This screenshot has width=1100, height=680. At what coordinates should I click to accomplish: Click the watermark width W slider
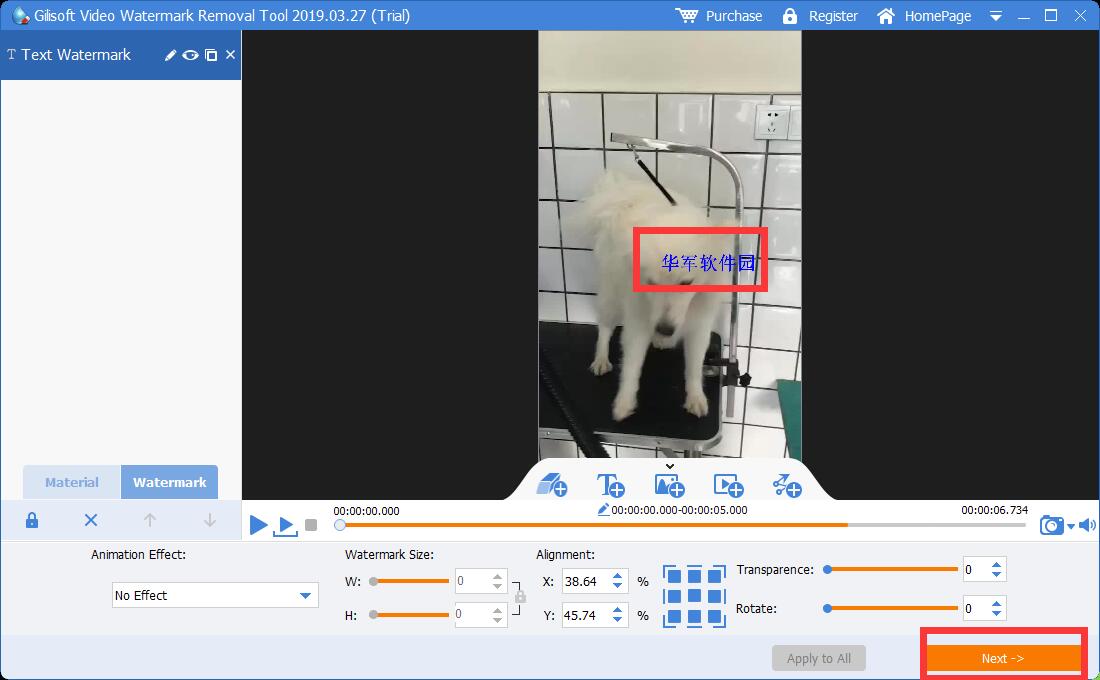[410, 581]
